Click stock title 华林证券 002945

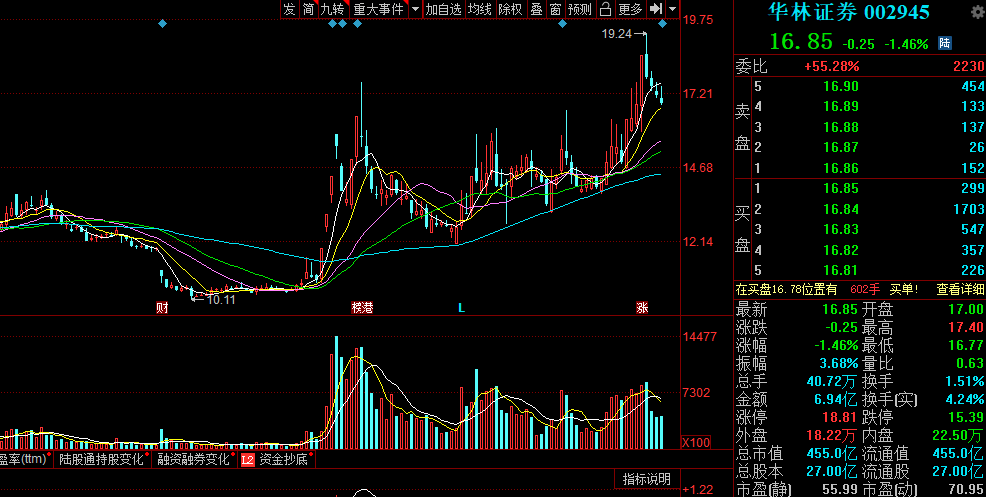point(848,12)
